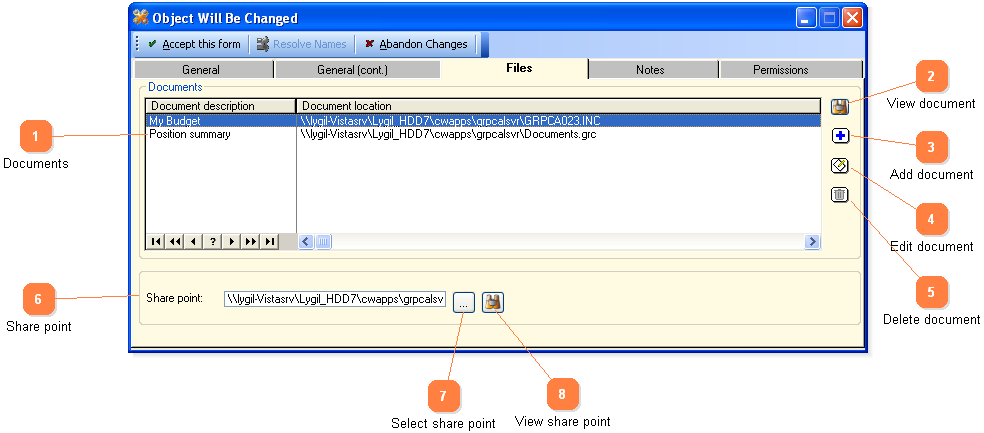The image size is (984, 433).
Task: Click the horizontal scrollbar thumb
Action: coord(323,242)
